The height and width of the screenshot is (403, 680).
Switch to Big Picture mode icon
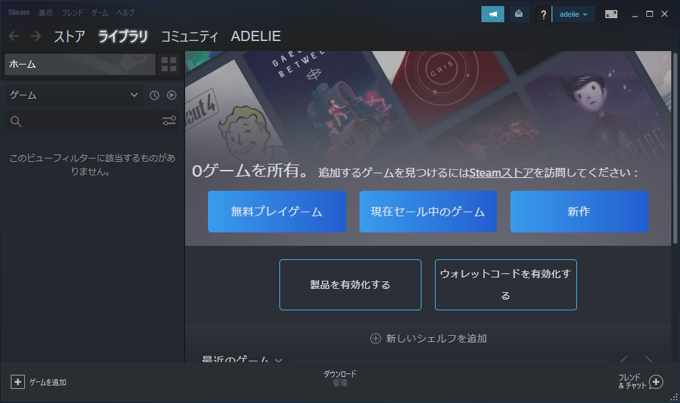pos(611,14)
